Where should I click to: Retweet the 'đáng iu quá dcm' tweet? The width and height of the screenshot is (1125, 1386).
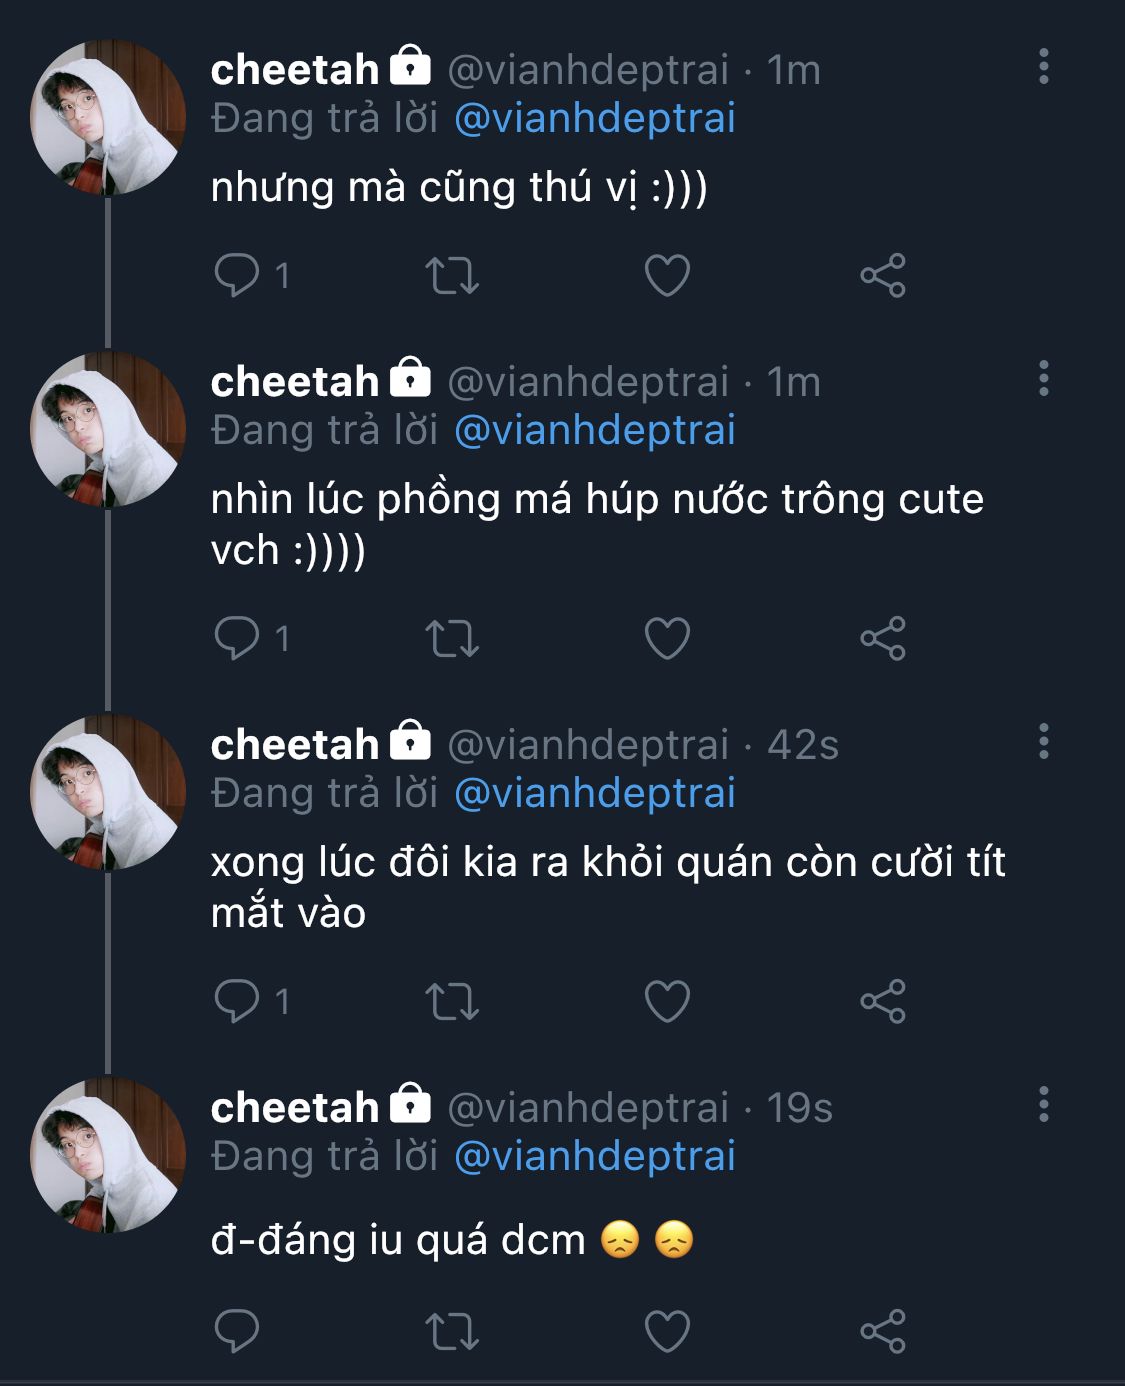tap(452, 1332)
